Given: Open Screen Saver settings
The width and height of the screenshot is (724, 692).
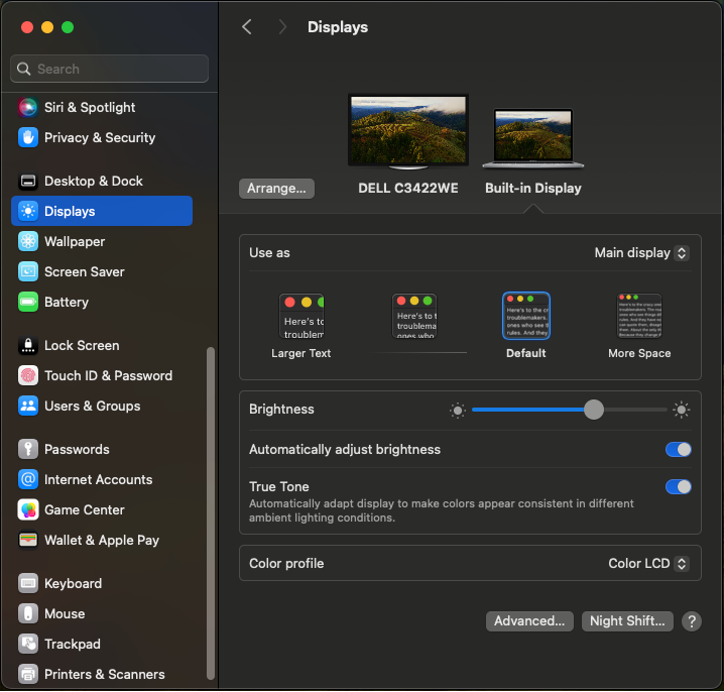Looking at the screenshot, I should coord(84,271).
